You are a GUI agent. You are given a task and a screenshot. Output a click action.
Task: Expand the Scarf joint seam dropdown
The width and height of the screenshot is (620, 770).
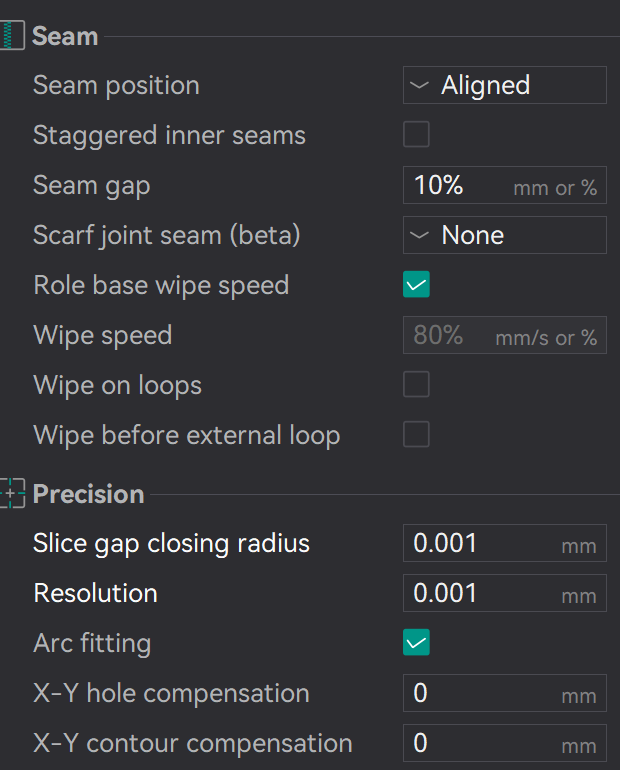pyautogui.click(x=505, y=236)
